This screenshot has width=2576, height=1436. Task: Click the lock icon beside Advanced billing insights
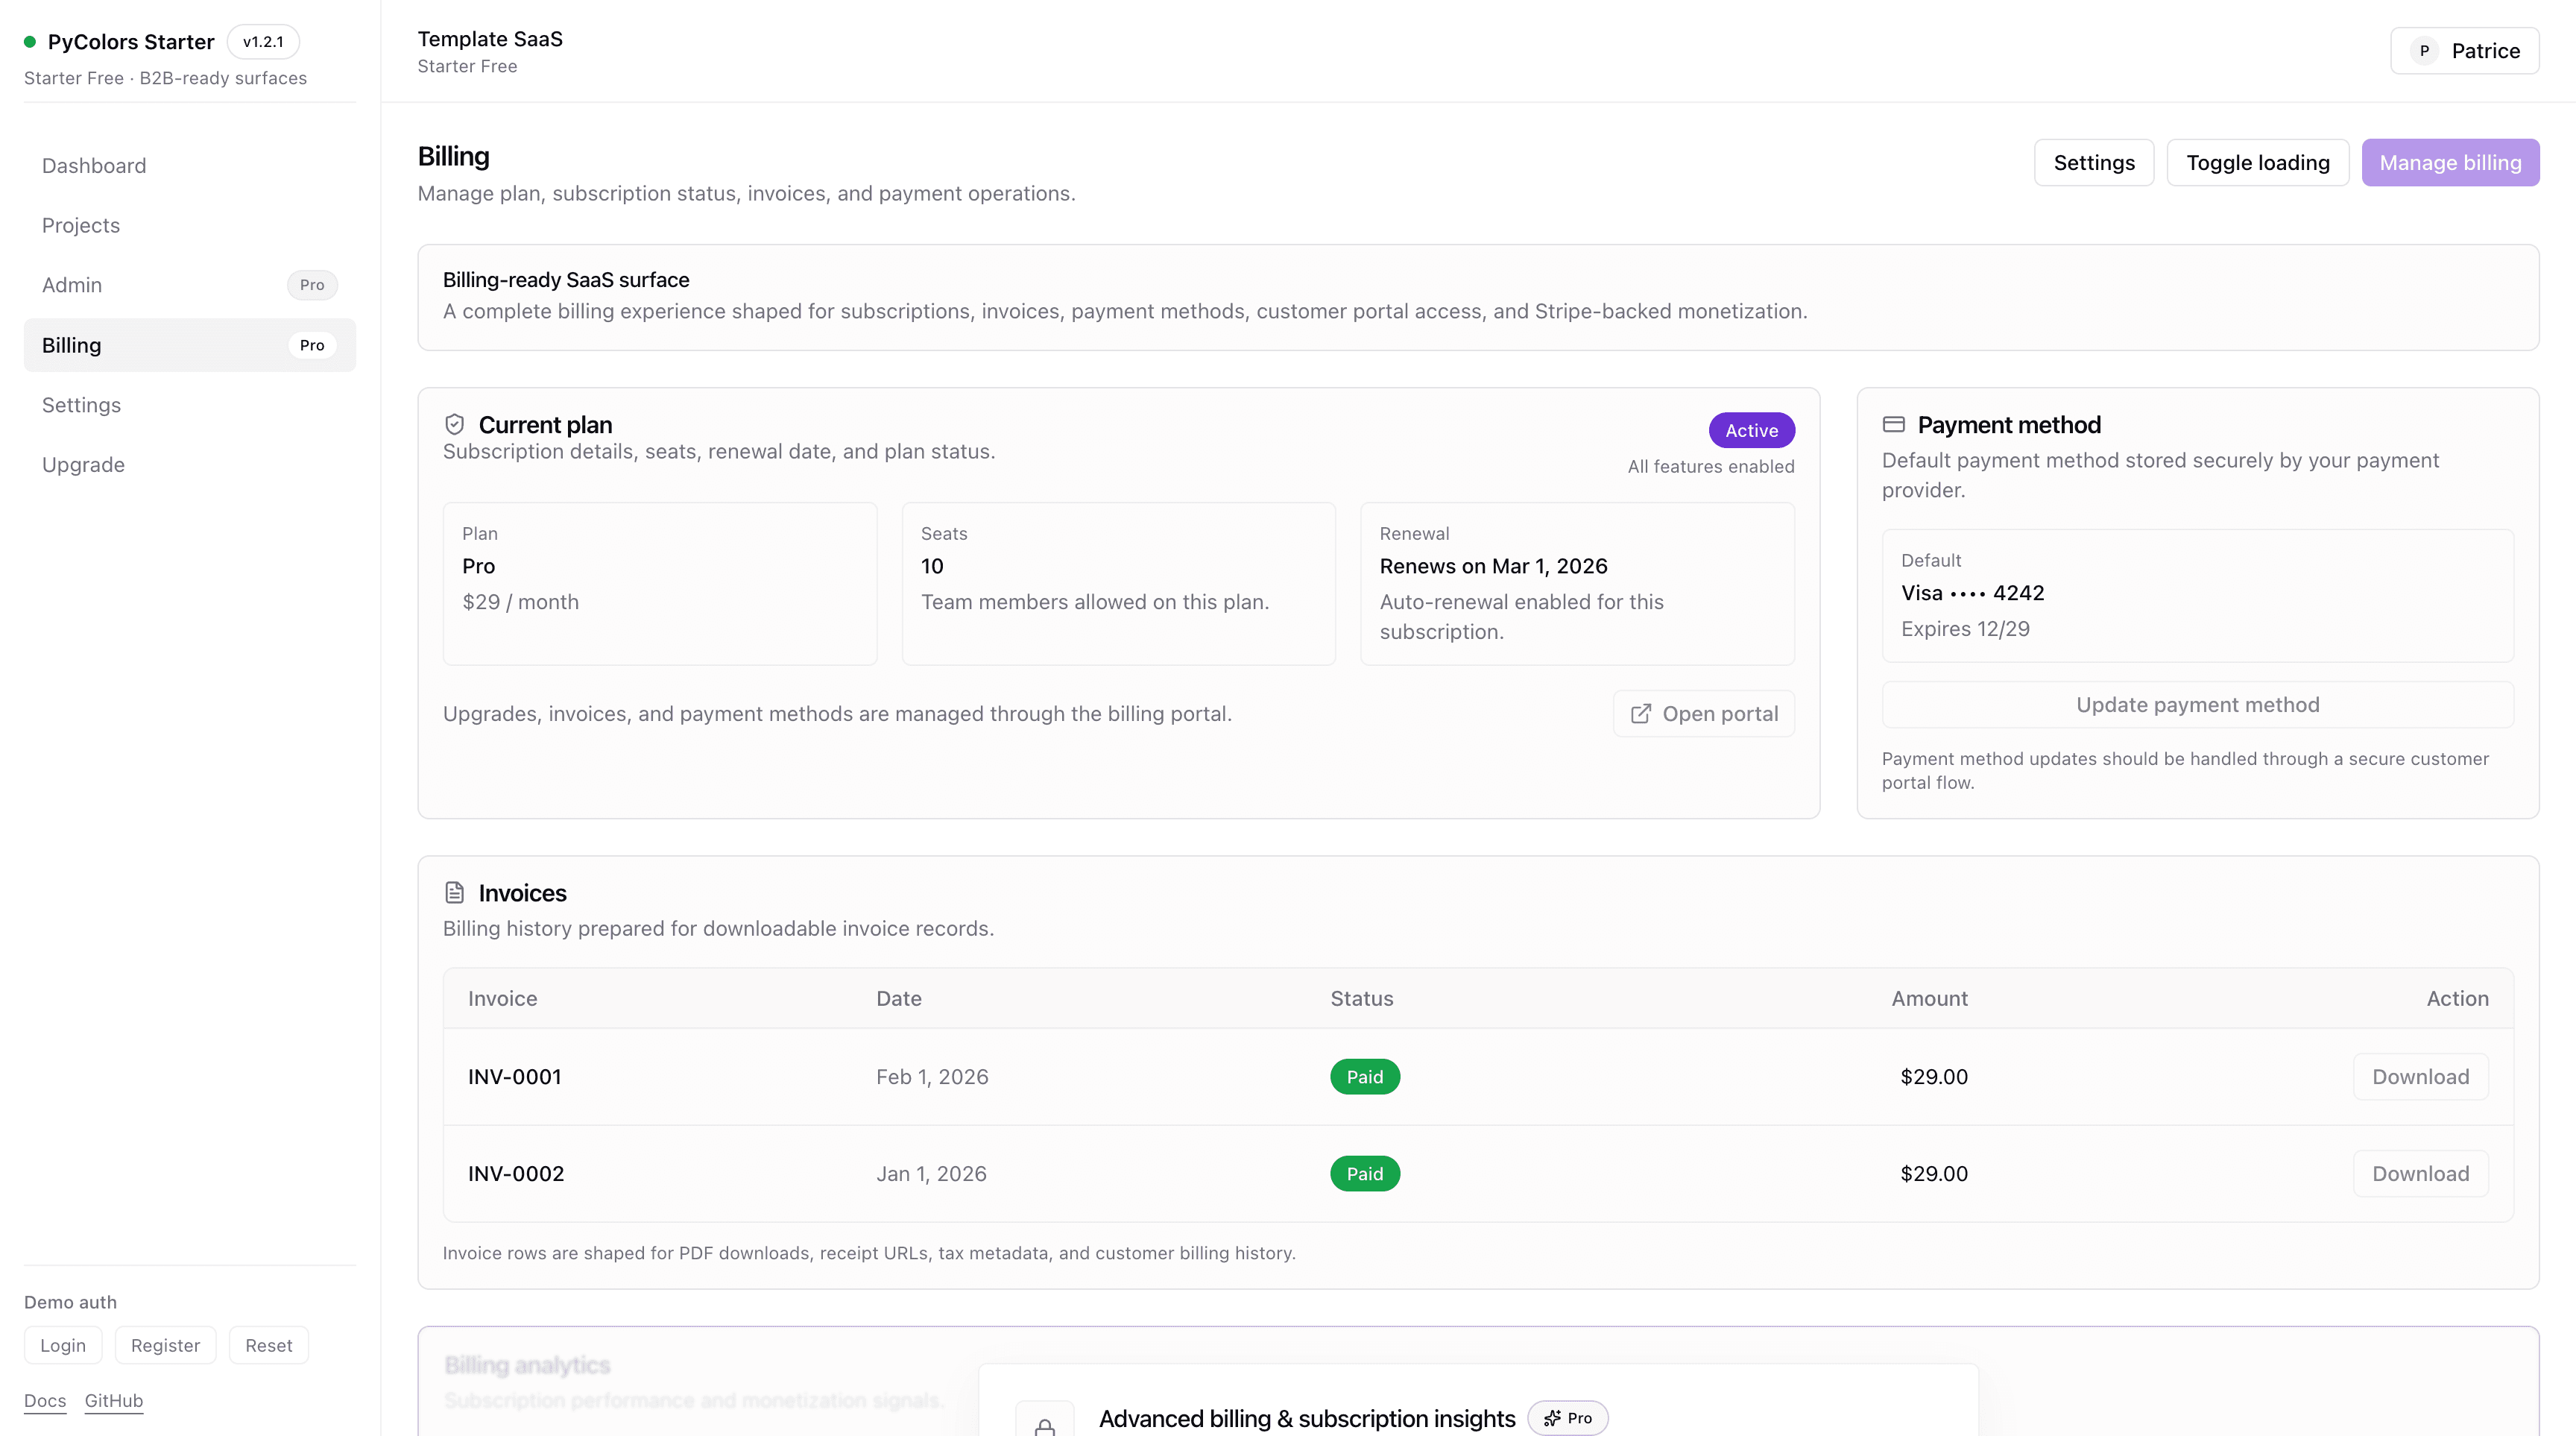1044,1426
